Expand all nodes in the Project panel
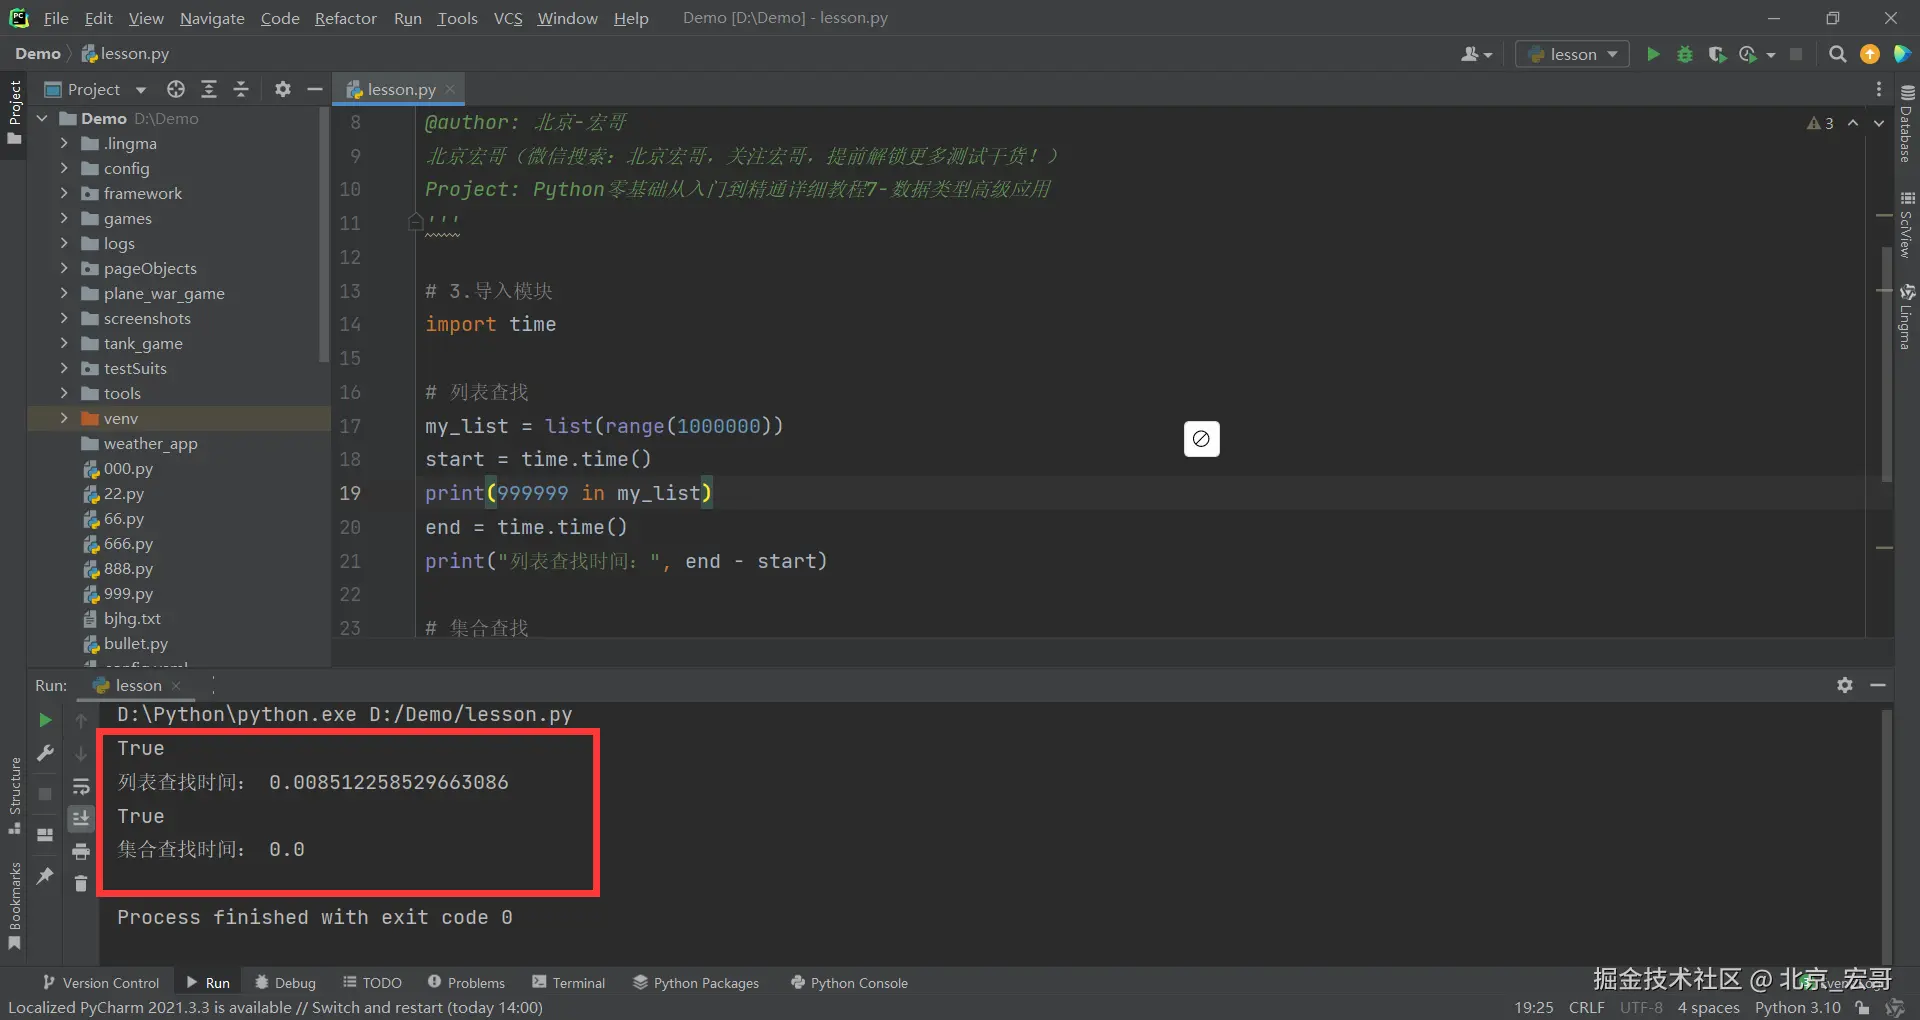The height and width of the screenshot is (1020, 1920). (x=209, y=89)
